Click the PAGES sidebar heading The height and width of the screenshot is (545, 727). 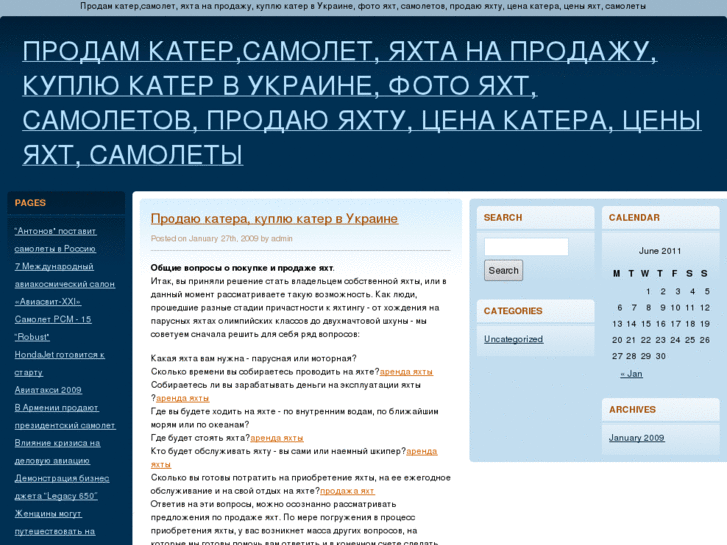[30, 203]
